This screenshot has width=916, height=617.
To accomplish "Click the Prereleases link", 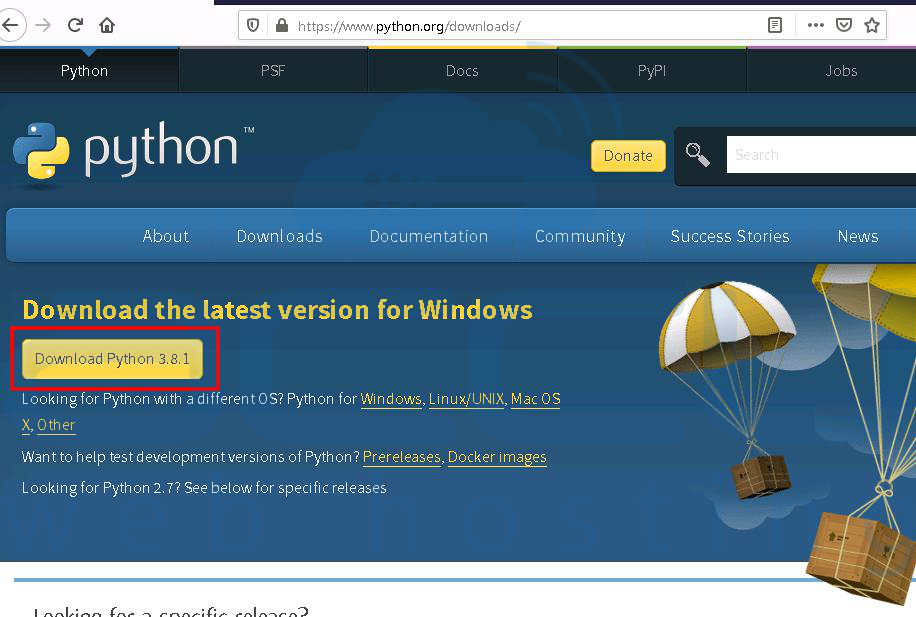I will coord(401,457).
